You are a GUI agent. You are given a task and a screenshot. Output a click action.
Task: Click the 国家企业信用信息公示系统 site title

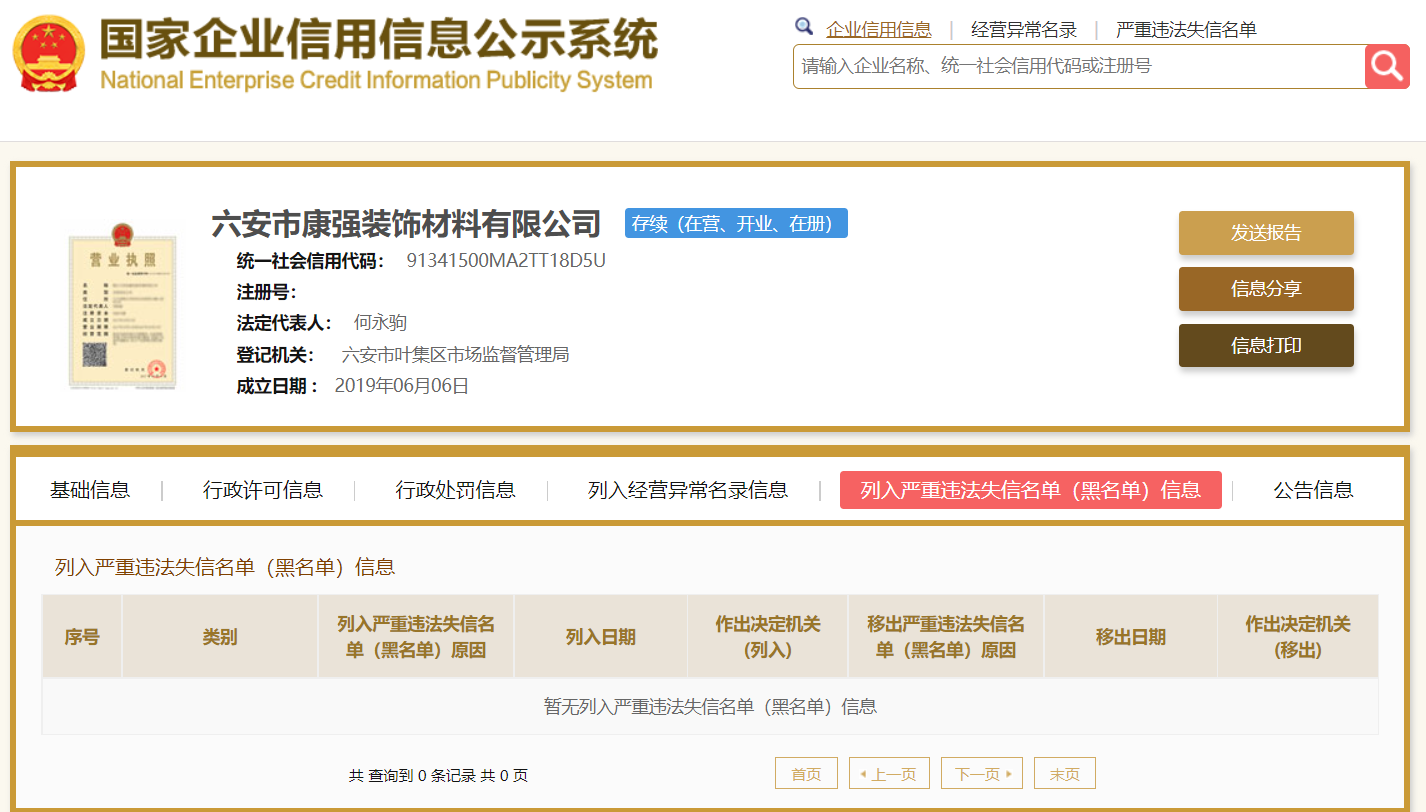click(x=378, y=40)
